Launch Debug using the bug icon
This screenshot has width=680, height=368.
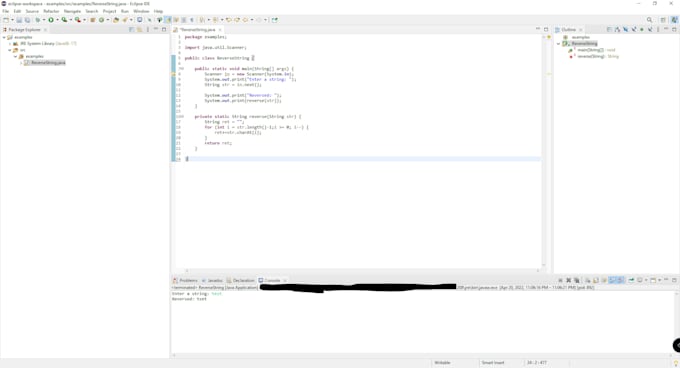[x=38, y=20]
